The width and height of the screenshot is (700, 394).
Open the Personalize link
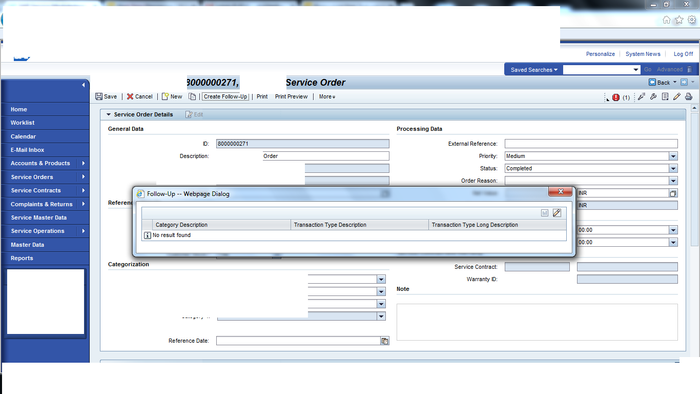click(600, 54)
